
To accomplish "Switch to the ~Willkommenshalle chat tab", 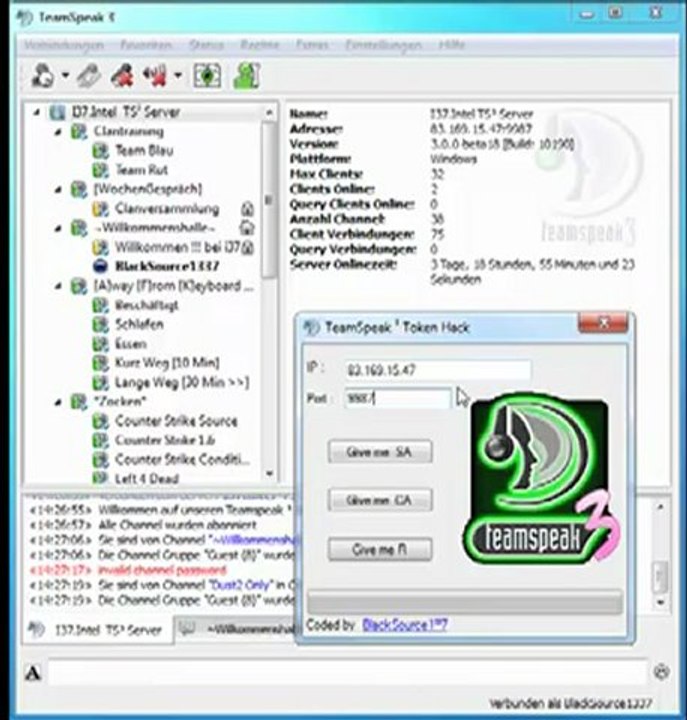I will tap(237, 630).
